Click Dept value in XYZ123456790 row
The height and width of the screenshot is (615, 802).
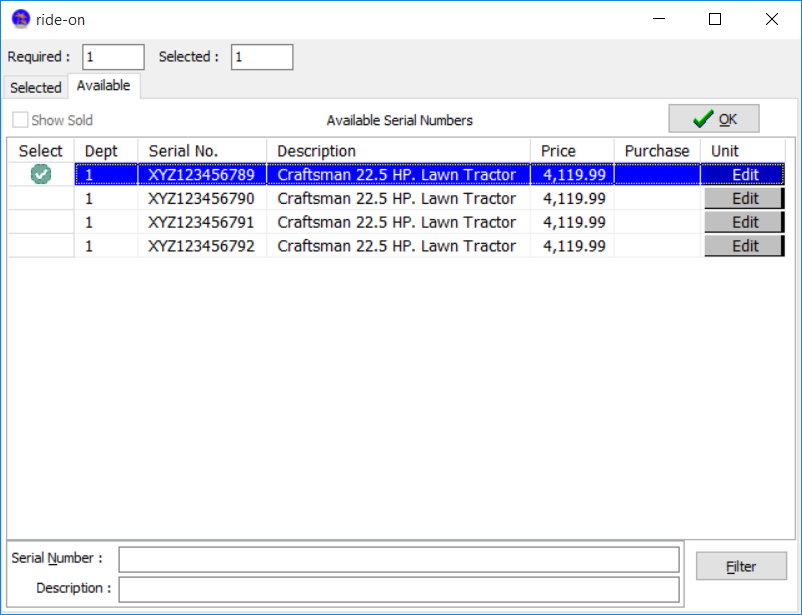point(106,199)
